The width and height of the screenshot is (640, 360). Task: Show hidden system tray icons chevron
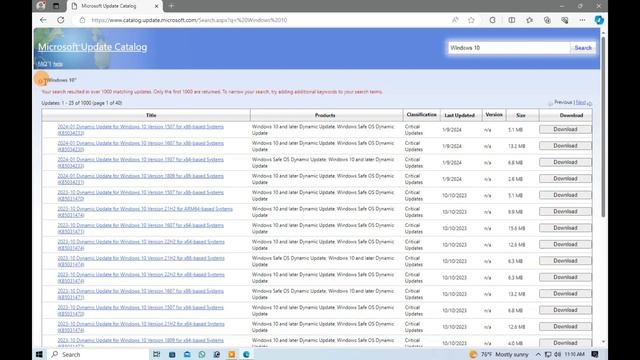538,354
